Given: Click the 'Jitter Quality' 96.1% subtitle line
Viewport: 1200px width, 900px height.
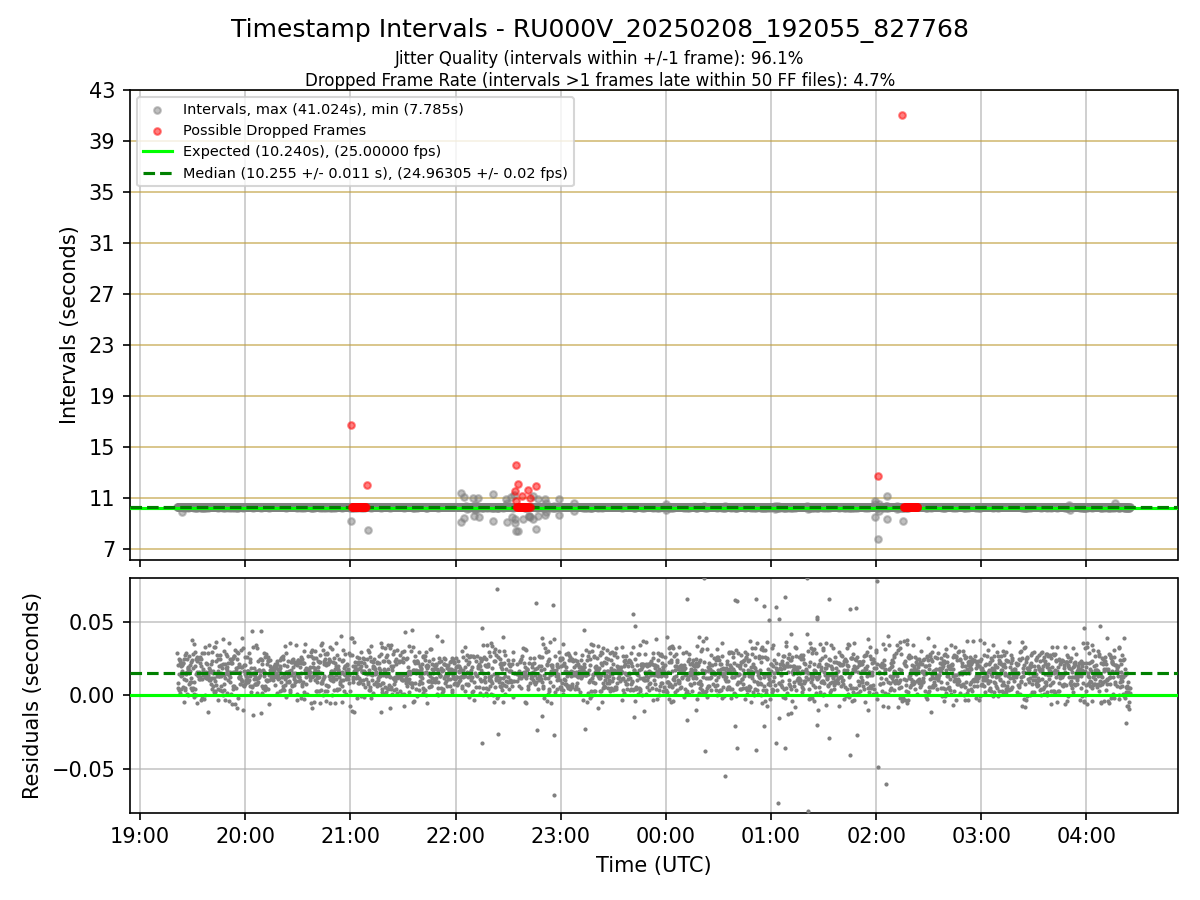Looking at the screenshot, I should 599,58.
